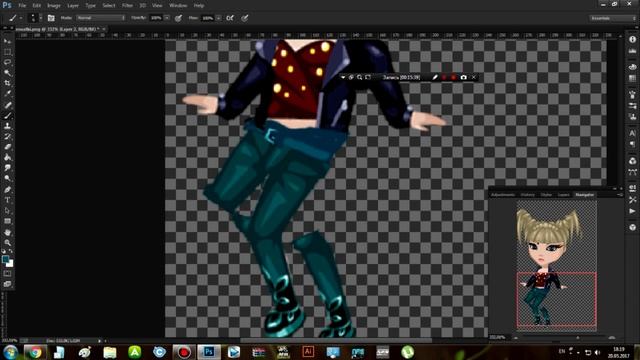The image size is (640, 360).
Task: Switch to the Layers tab
Action: click(x=564, y=195)
